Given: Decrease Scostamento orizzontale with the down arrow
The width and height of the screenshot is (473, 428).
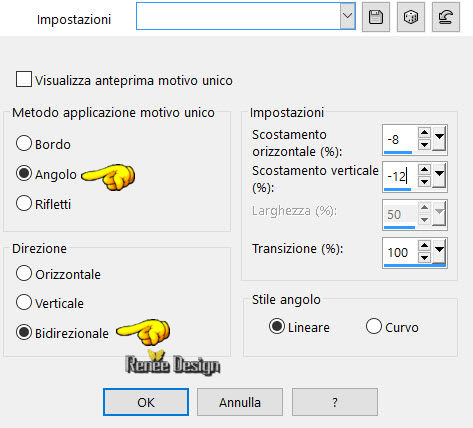Looking at the screenshot, I should coord(424,145).
